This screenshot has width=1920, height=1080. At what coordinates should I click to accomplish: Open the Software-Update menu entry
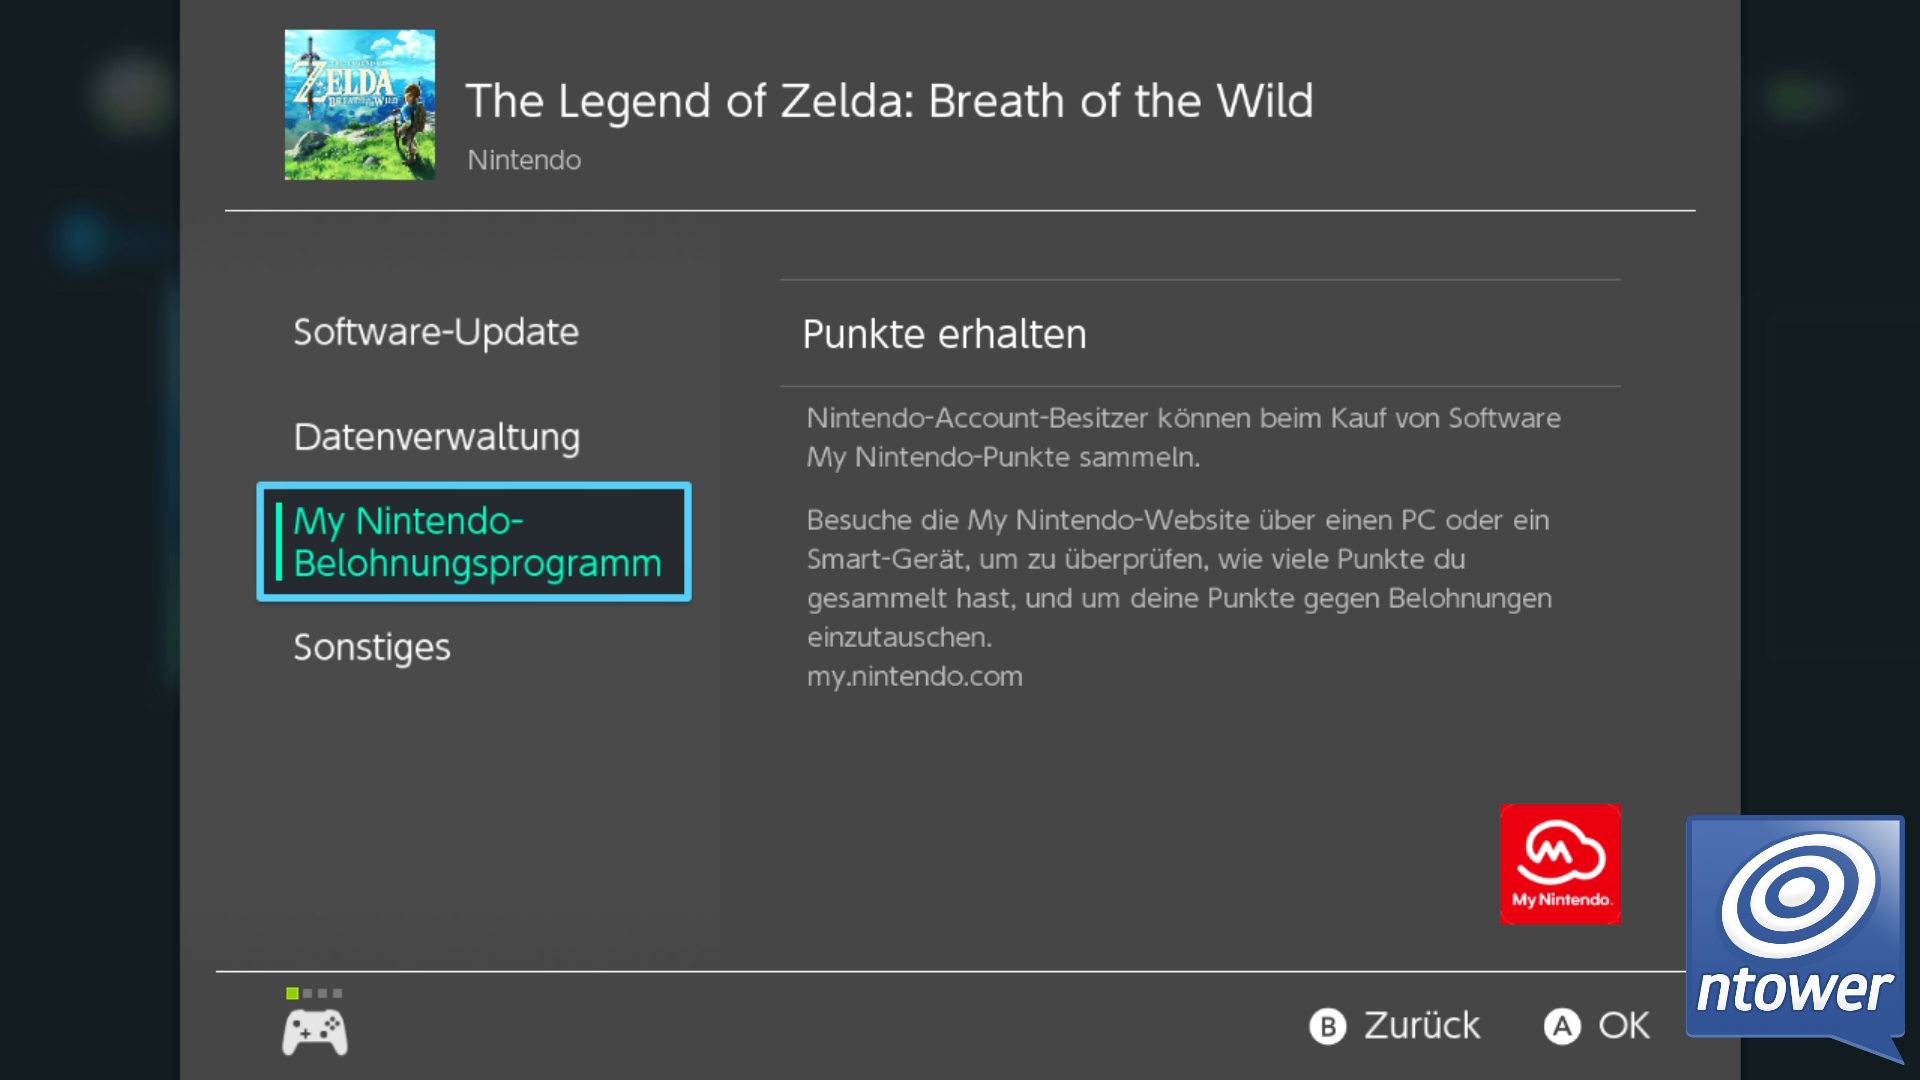point(436,332)
